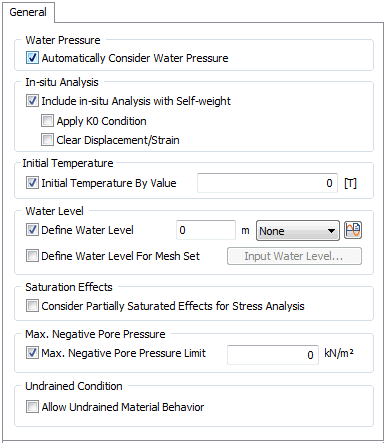Open the water level function icon button
This screenshot has height=445, width=388.
click(x=353, y=230)
